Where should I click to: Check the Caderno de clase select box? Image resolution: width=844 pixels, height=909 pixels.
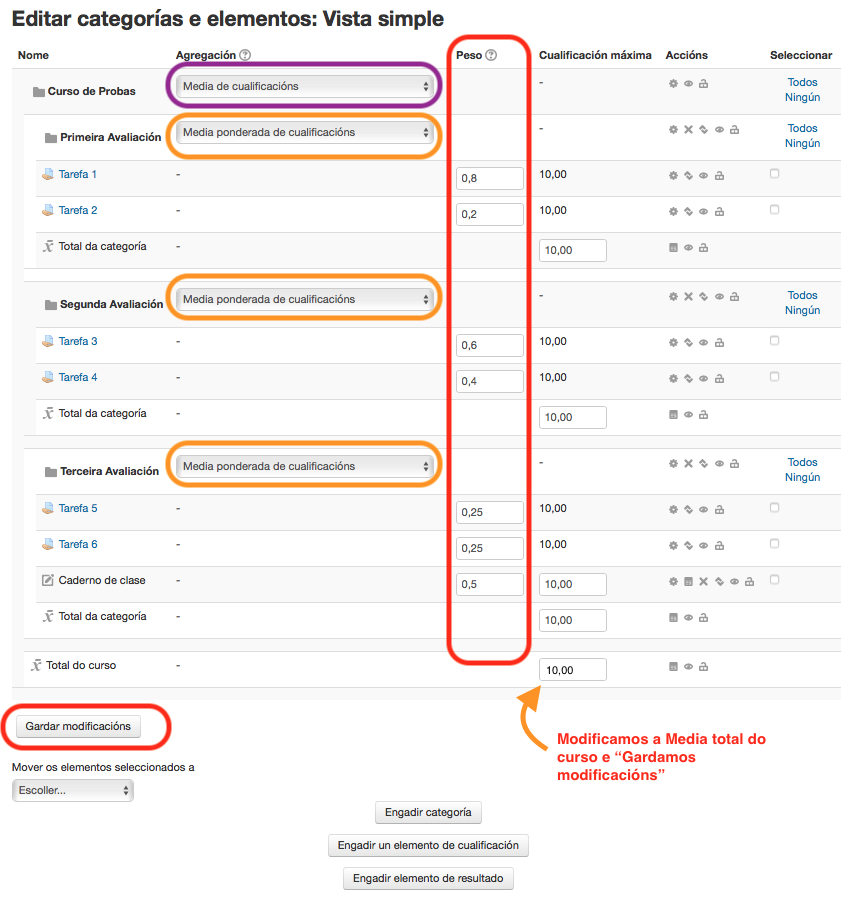[774, 580]
